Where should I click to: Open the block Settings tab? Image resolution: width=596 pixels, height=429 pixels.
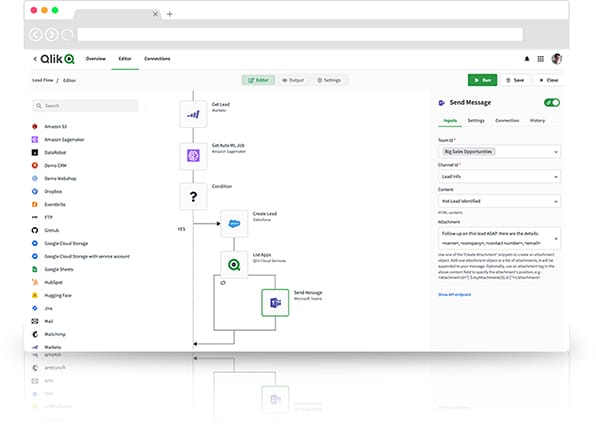pyautogui.click(x=476, y=120)
